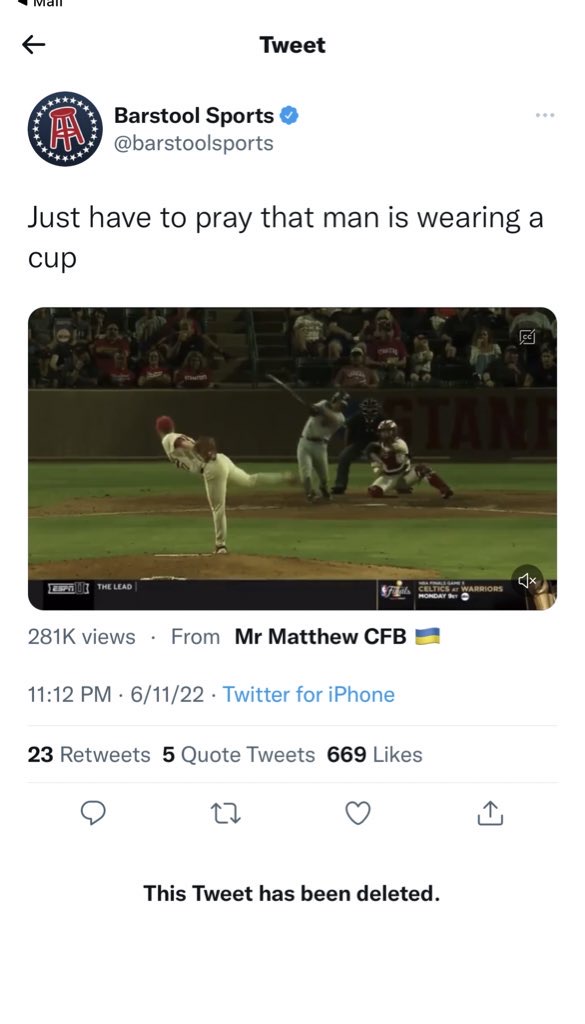
Task: Tap the reply bubble icon
Action: (x=94, y=814)
